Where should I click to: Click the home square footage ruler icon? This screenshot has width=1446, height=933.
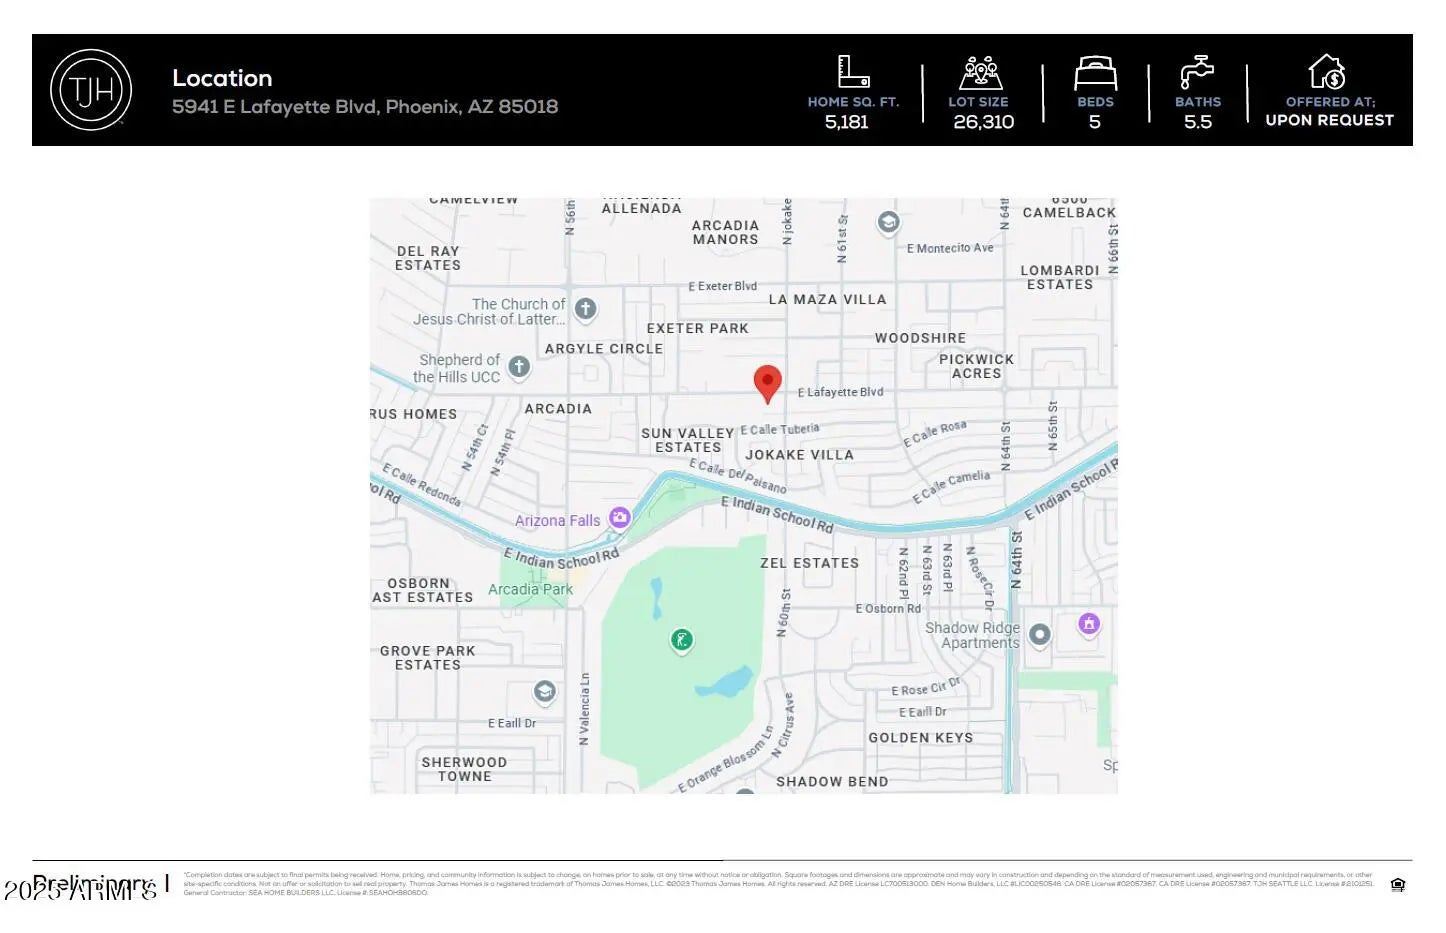point(852,72)
